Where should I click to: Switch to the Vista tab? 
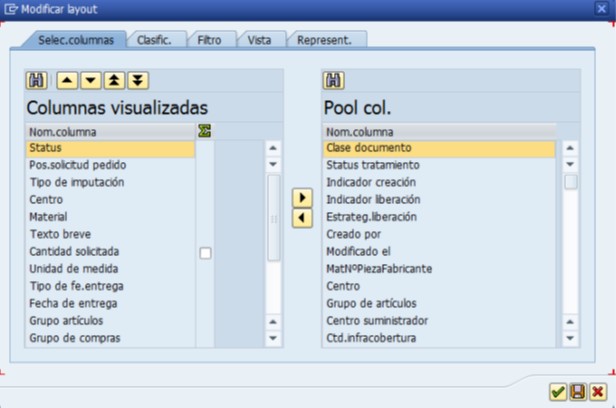click(259, 40)
